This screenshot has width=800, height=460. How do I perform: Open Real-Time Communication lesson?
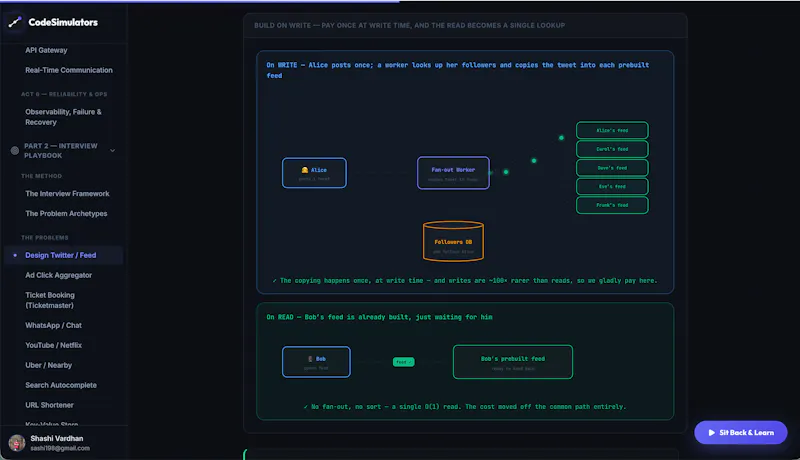pyautogui.click(x=69, y=70)
